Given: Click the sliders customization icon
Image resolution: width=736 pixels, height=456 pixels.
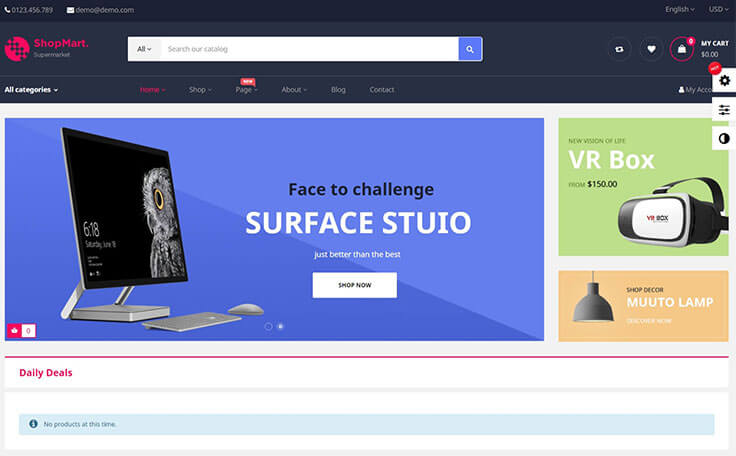Looking at the screenshot, I should (724, 110).
